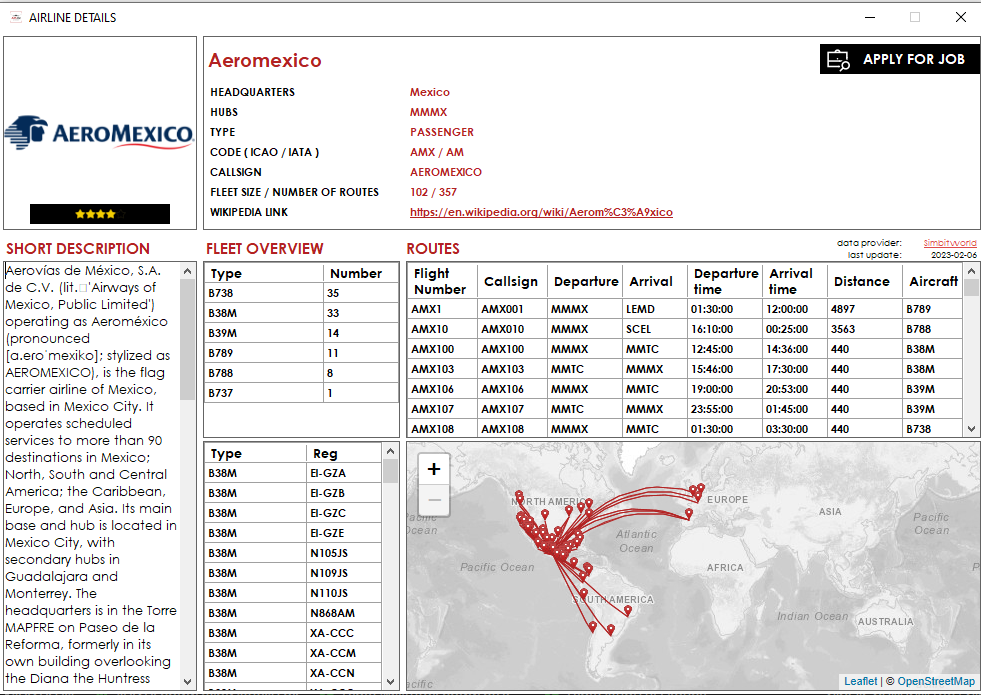Click the routes table scroll down arrow
The width and height of the screenshot is (981, 695).
click(971, 429)
